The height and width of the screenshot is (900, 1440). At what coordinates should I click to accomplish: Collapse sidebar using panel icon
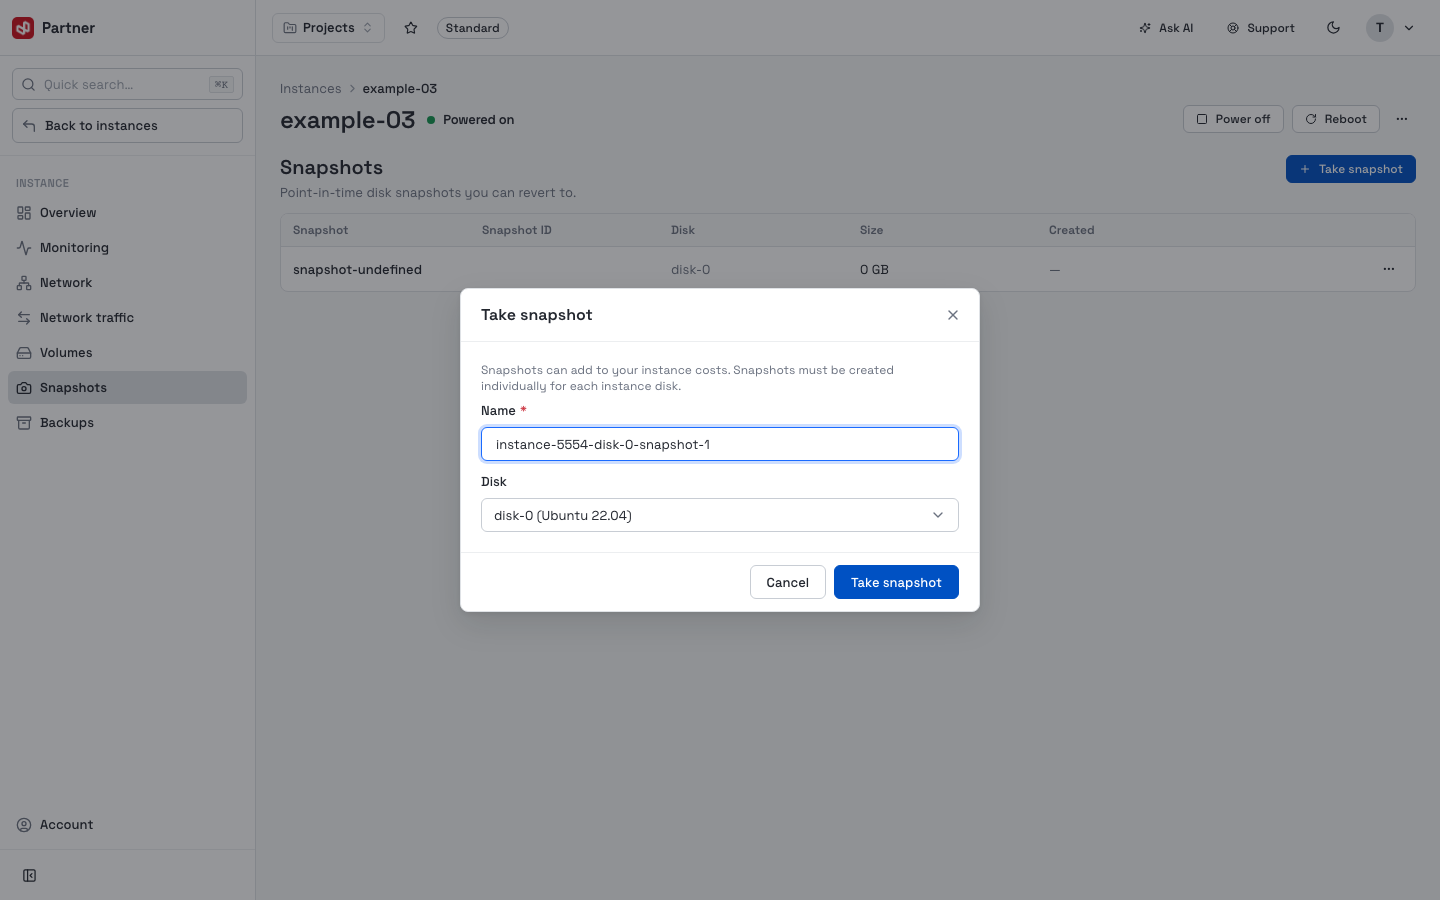[30, 876]
